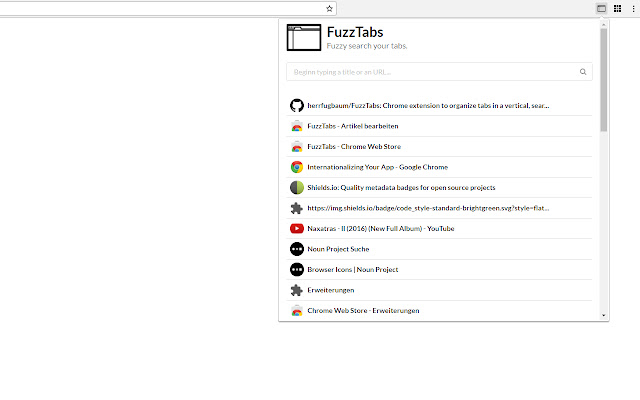Click GitHub icon of herrfugbaum/FuzzTabs tab
The height and width of the screenshot is (400, 640).
[x=297, y=105]
